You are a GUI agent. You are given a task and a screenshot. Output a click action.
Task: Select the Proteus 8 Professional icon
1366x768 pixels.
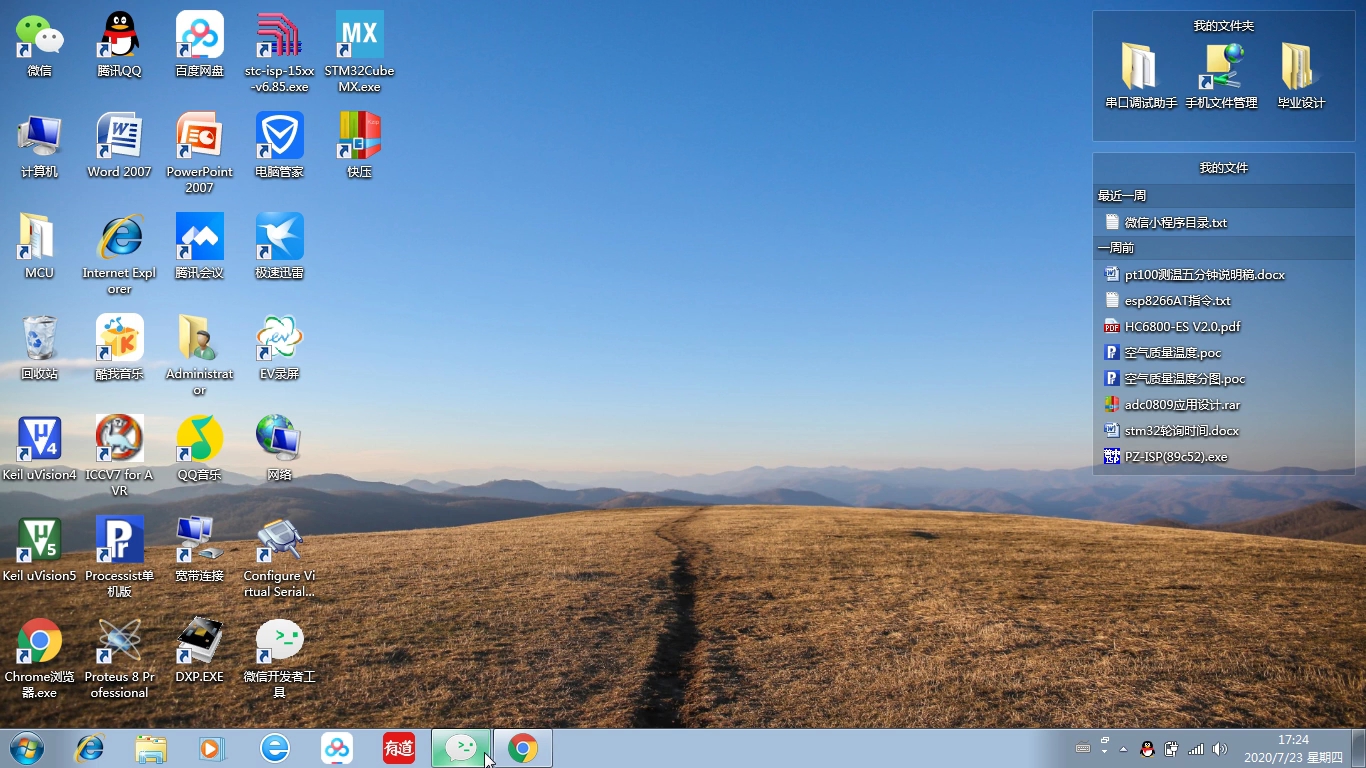119,658
